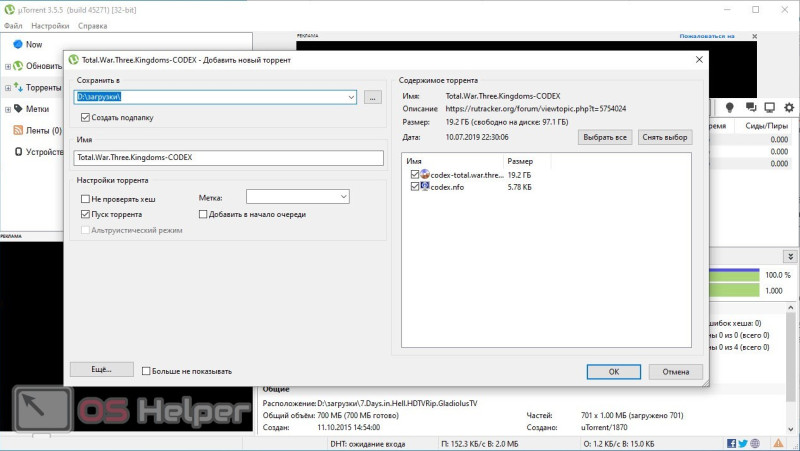The width and height of the screenshot is (800, 451).
Task: Click DHT: ожидание входа status text
Action: click(x=368, y=444)
